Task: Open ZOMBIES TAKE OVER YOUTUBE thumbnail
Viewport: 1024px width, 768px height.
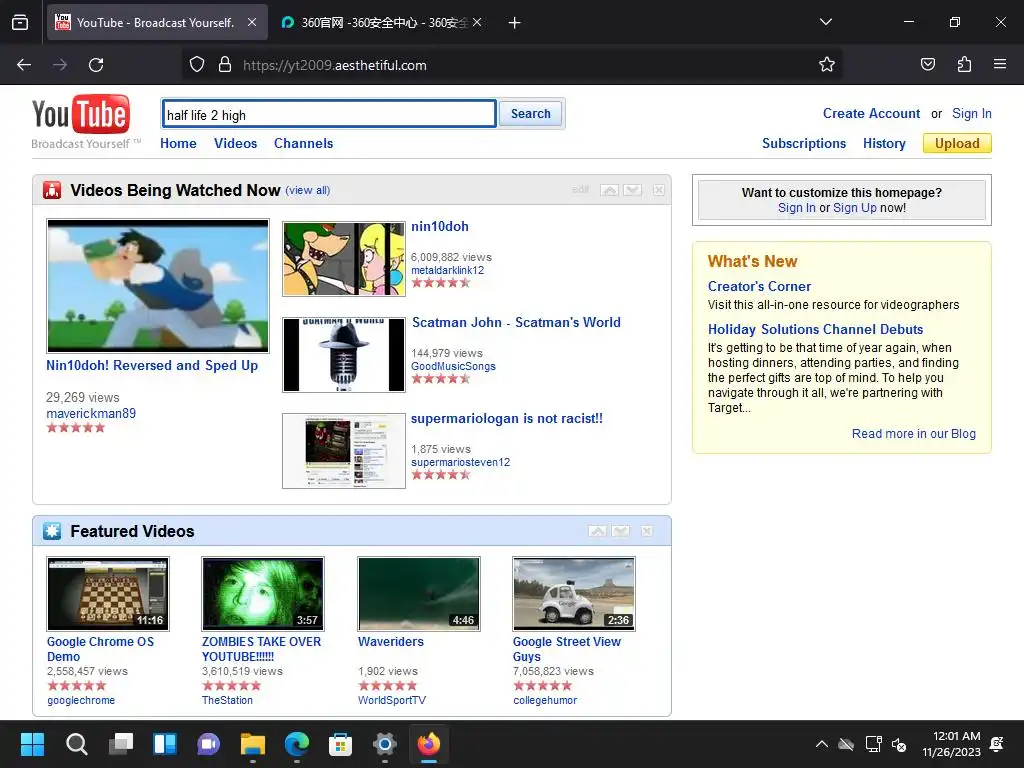Action: (x=263, y=594)
